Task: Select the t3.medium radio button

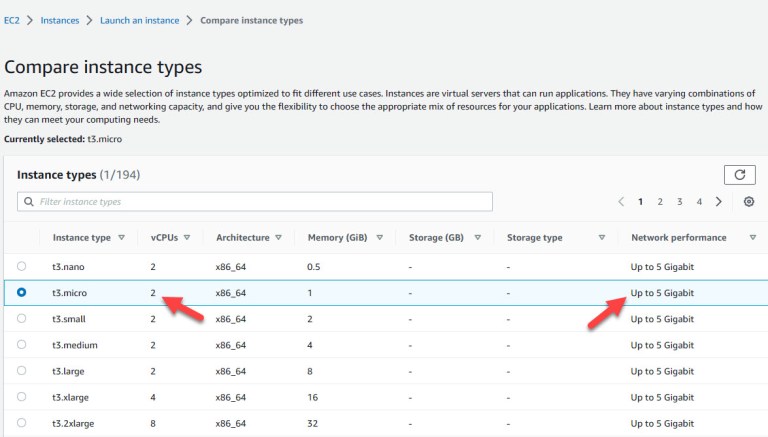Action: 21,344
